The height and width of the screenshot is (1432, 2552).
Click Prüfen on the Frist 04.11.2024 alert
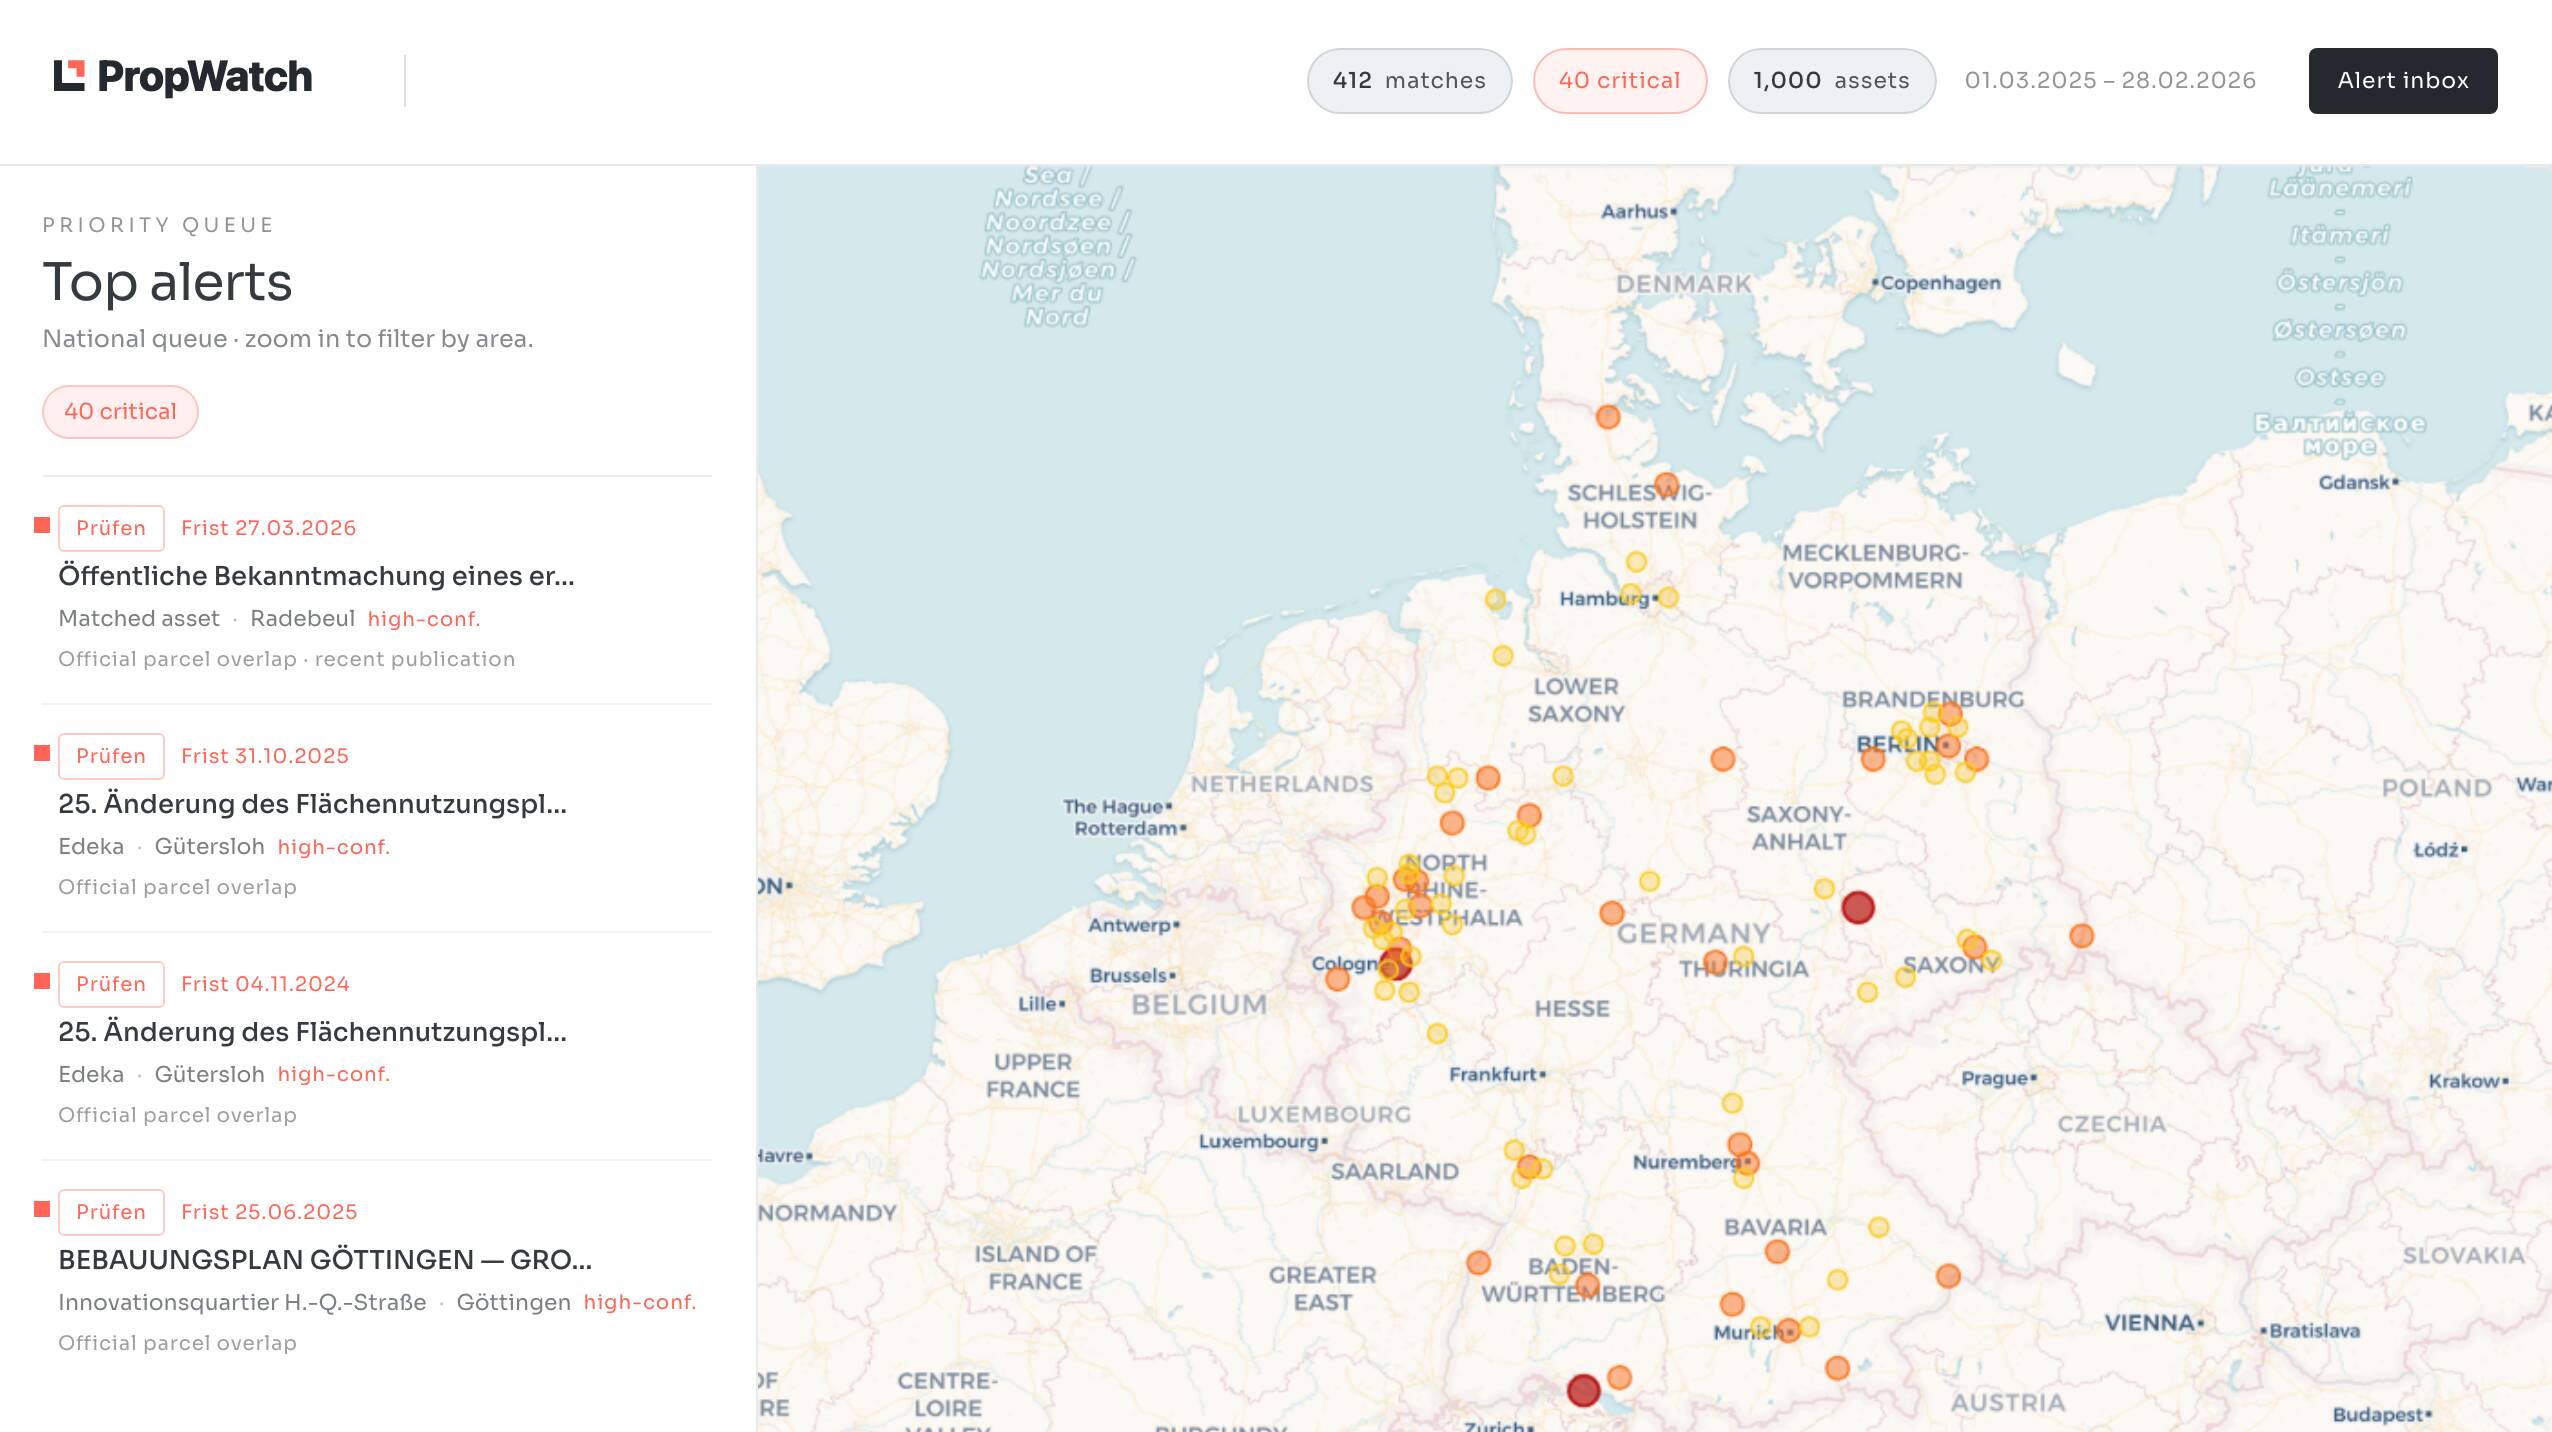click(111, 984)
